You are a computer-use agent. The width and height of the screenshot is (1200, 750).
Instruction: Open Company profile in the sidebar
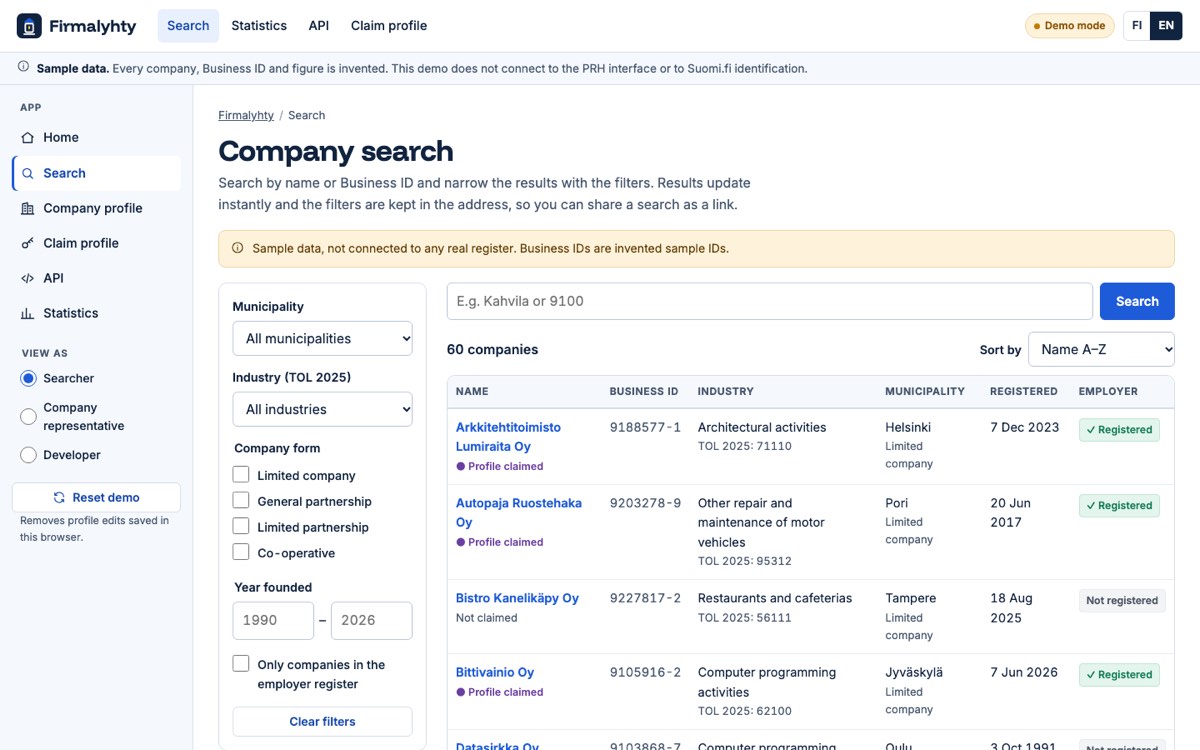click(x=97, y=208)
